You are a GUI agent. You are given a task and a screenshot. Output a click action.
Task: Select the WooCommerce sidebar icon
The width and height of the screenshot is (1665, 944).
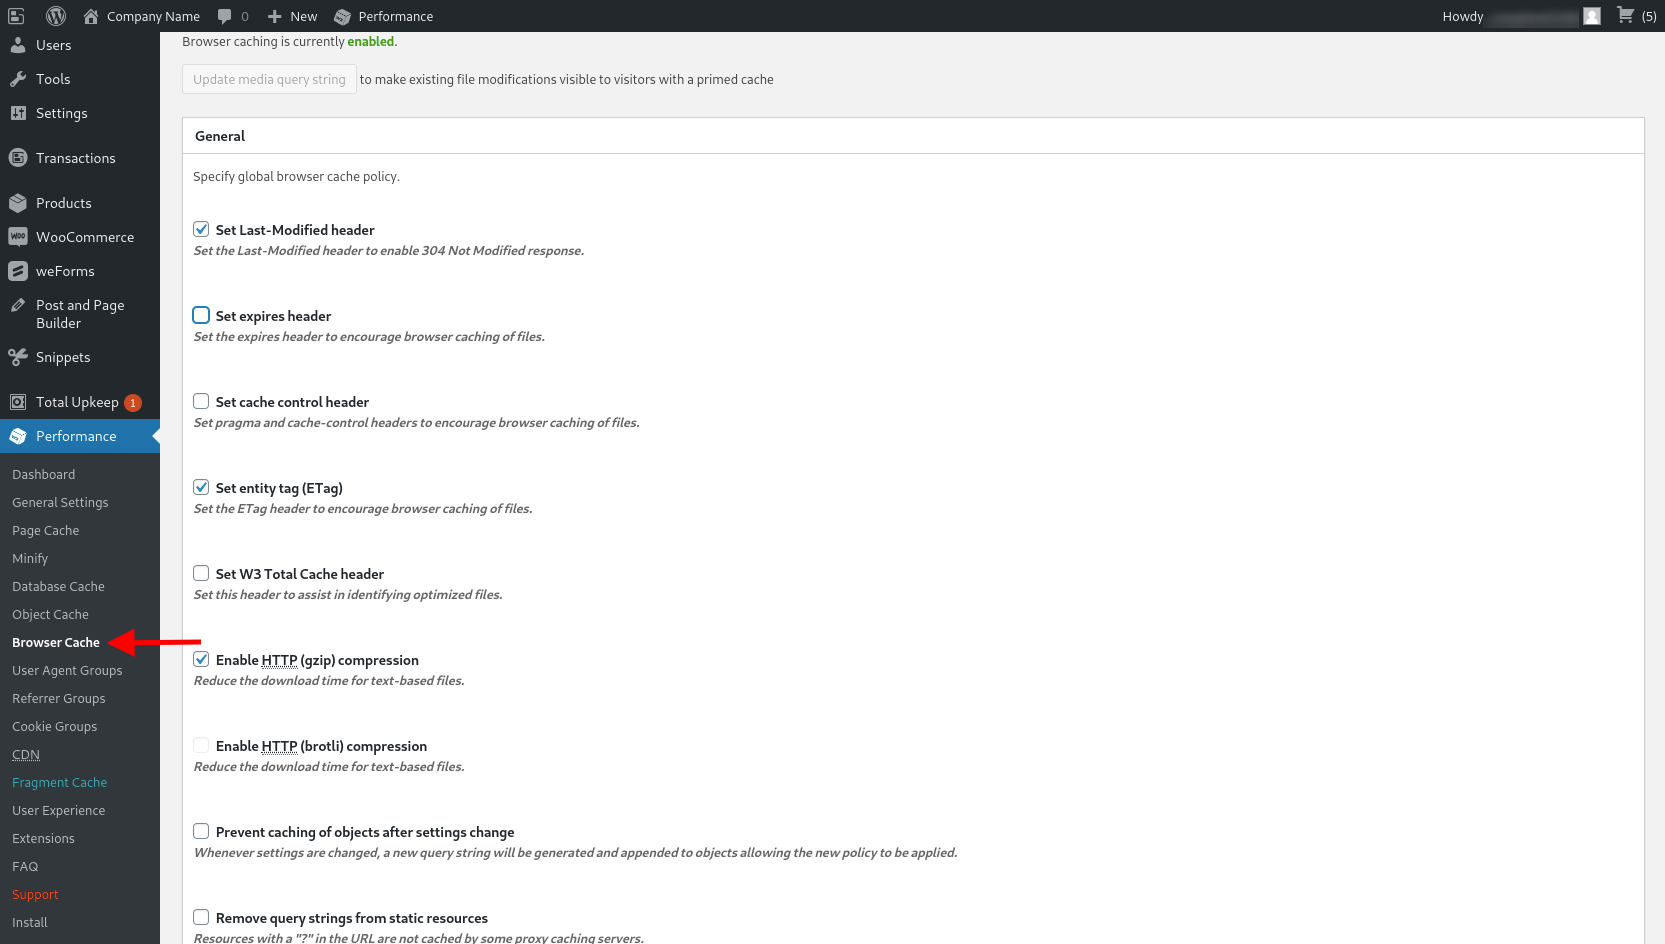(18, 236)
